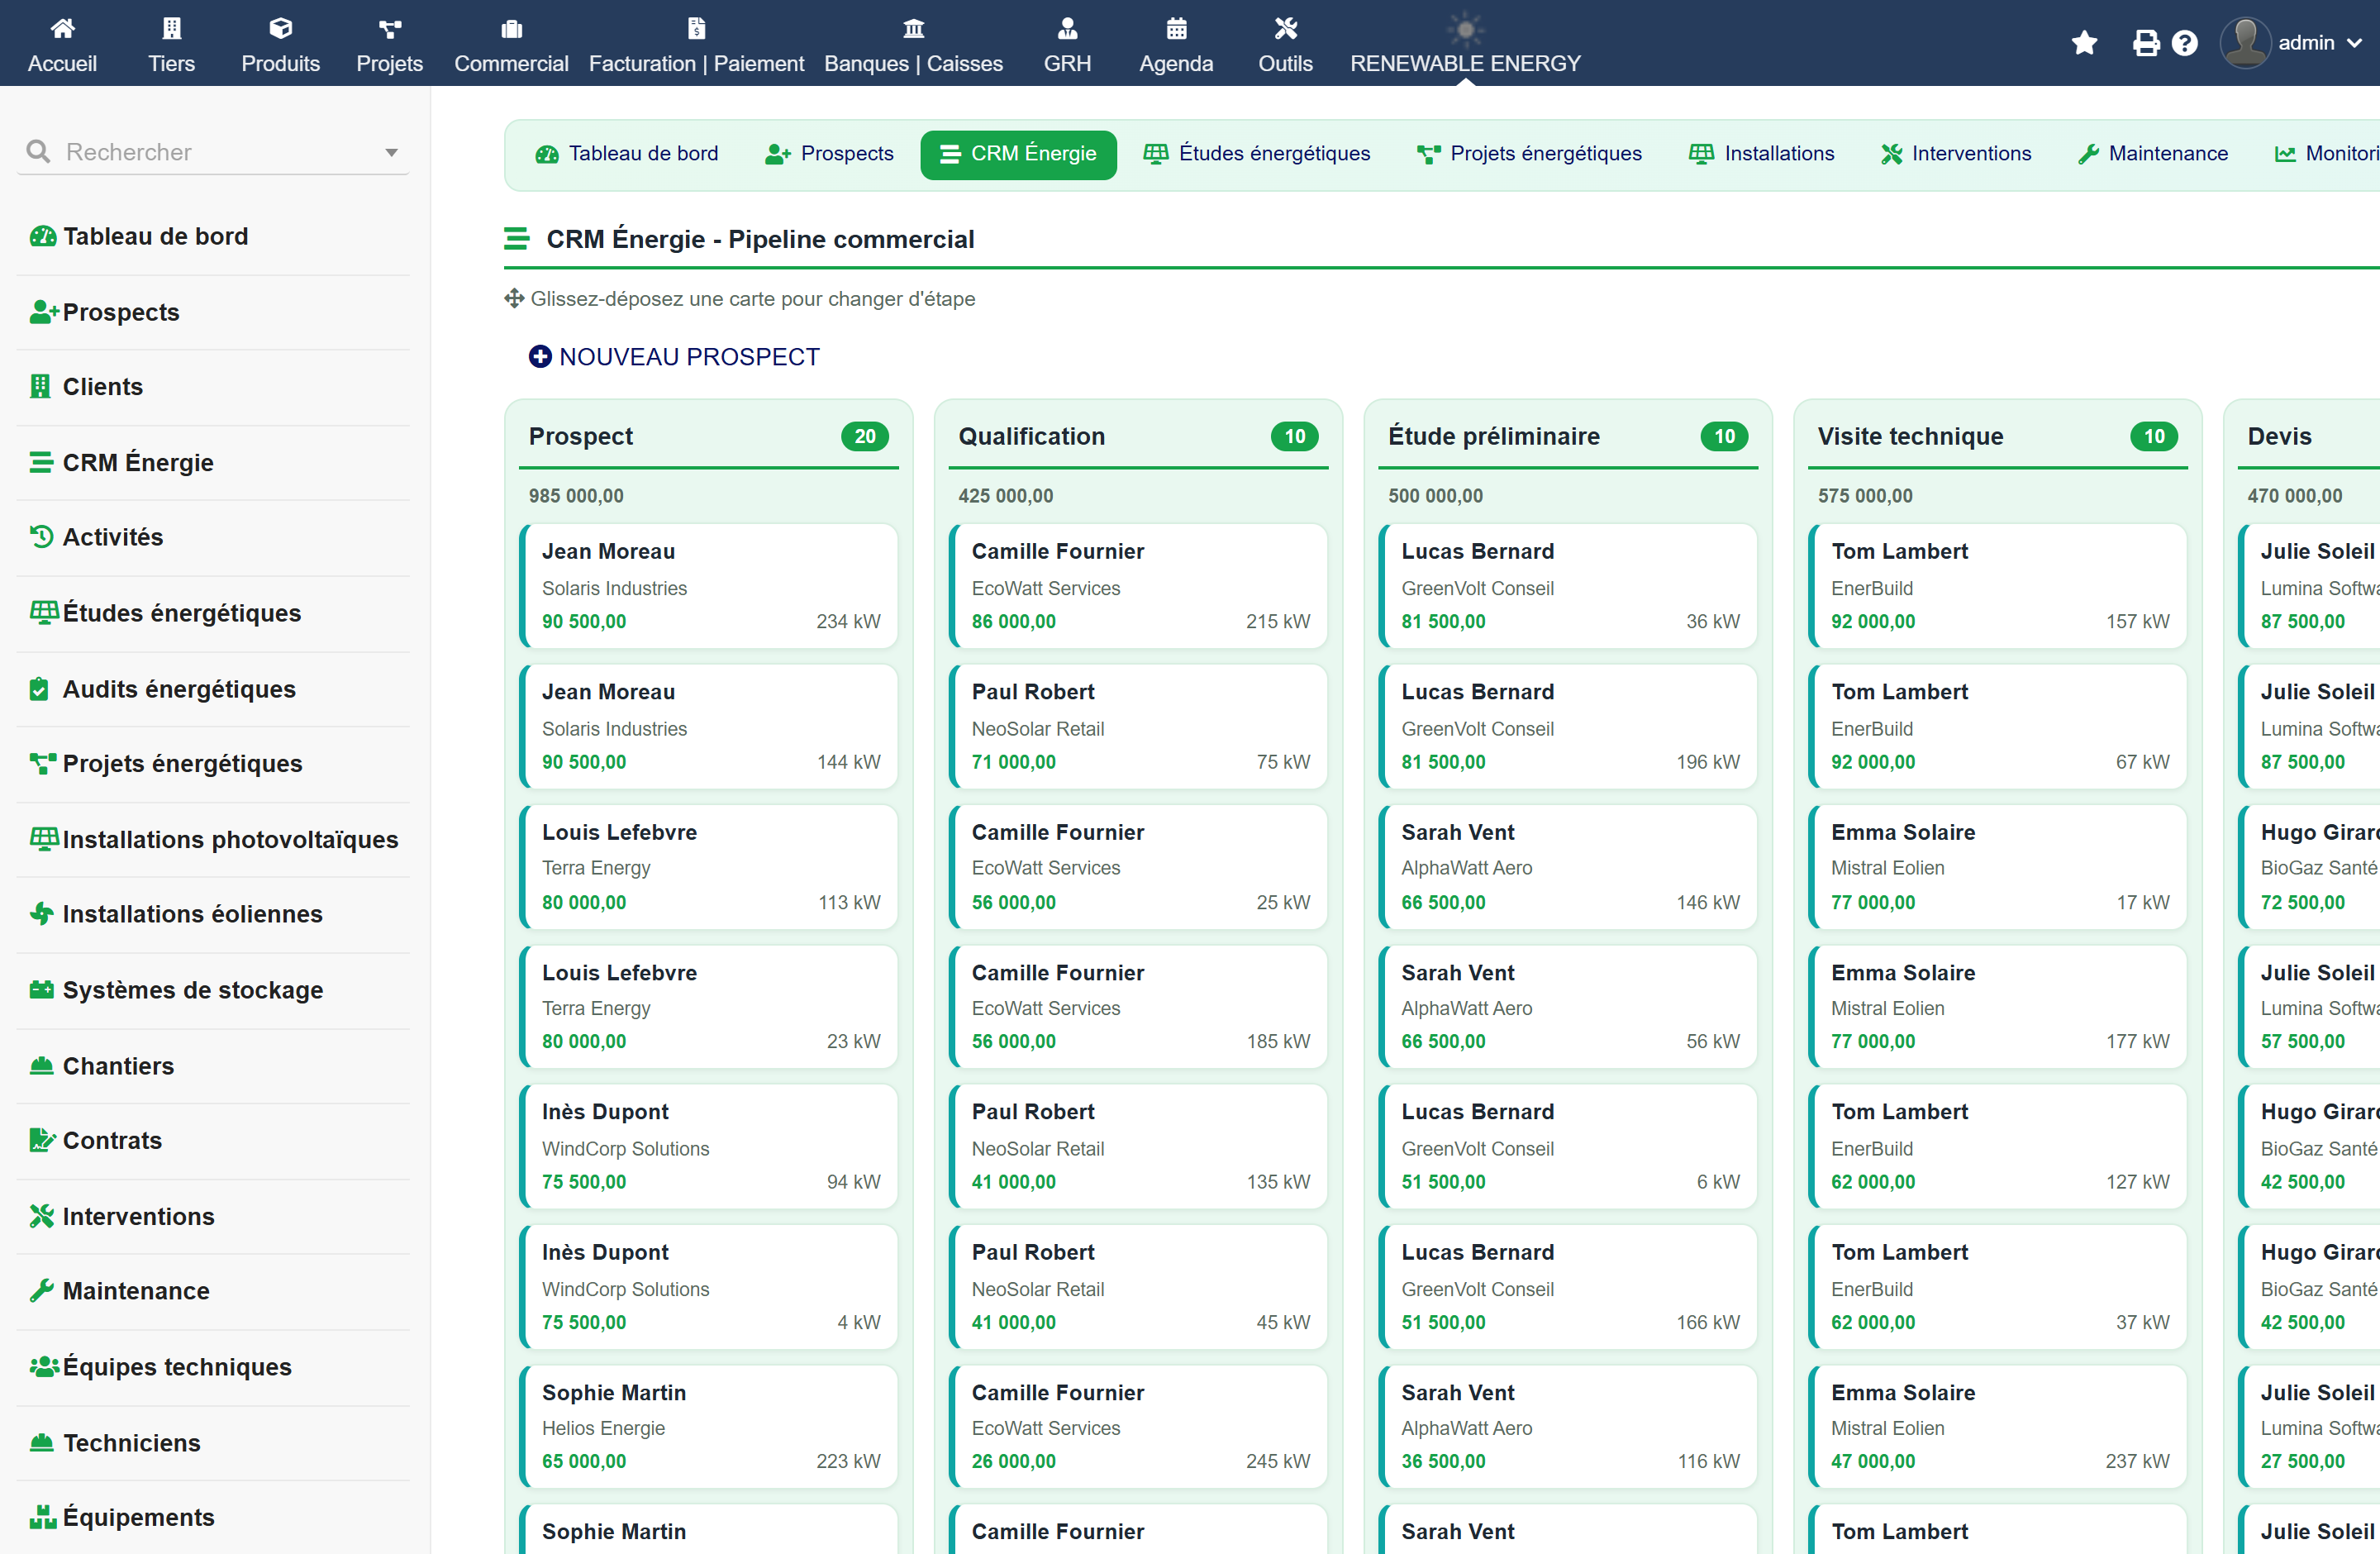Image resolution: width=2380 pixels, height=1554 pixels.
Task: Click the Audits énergétiques clipboard icon
Action: click(39, 689)
